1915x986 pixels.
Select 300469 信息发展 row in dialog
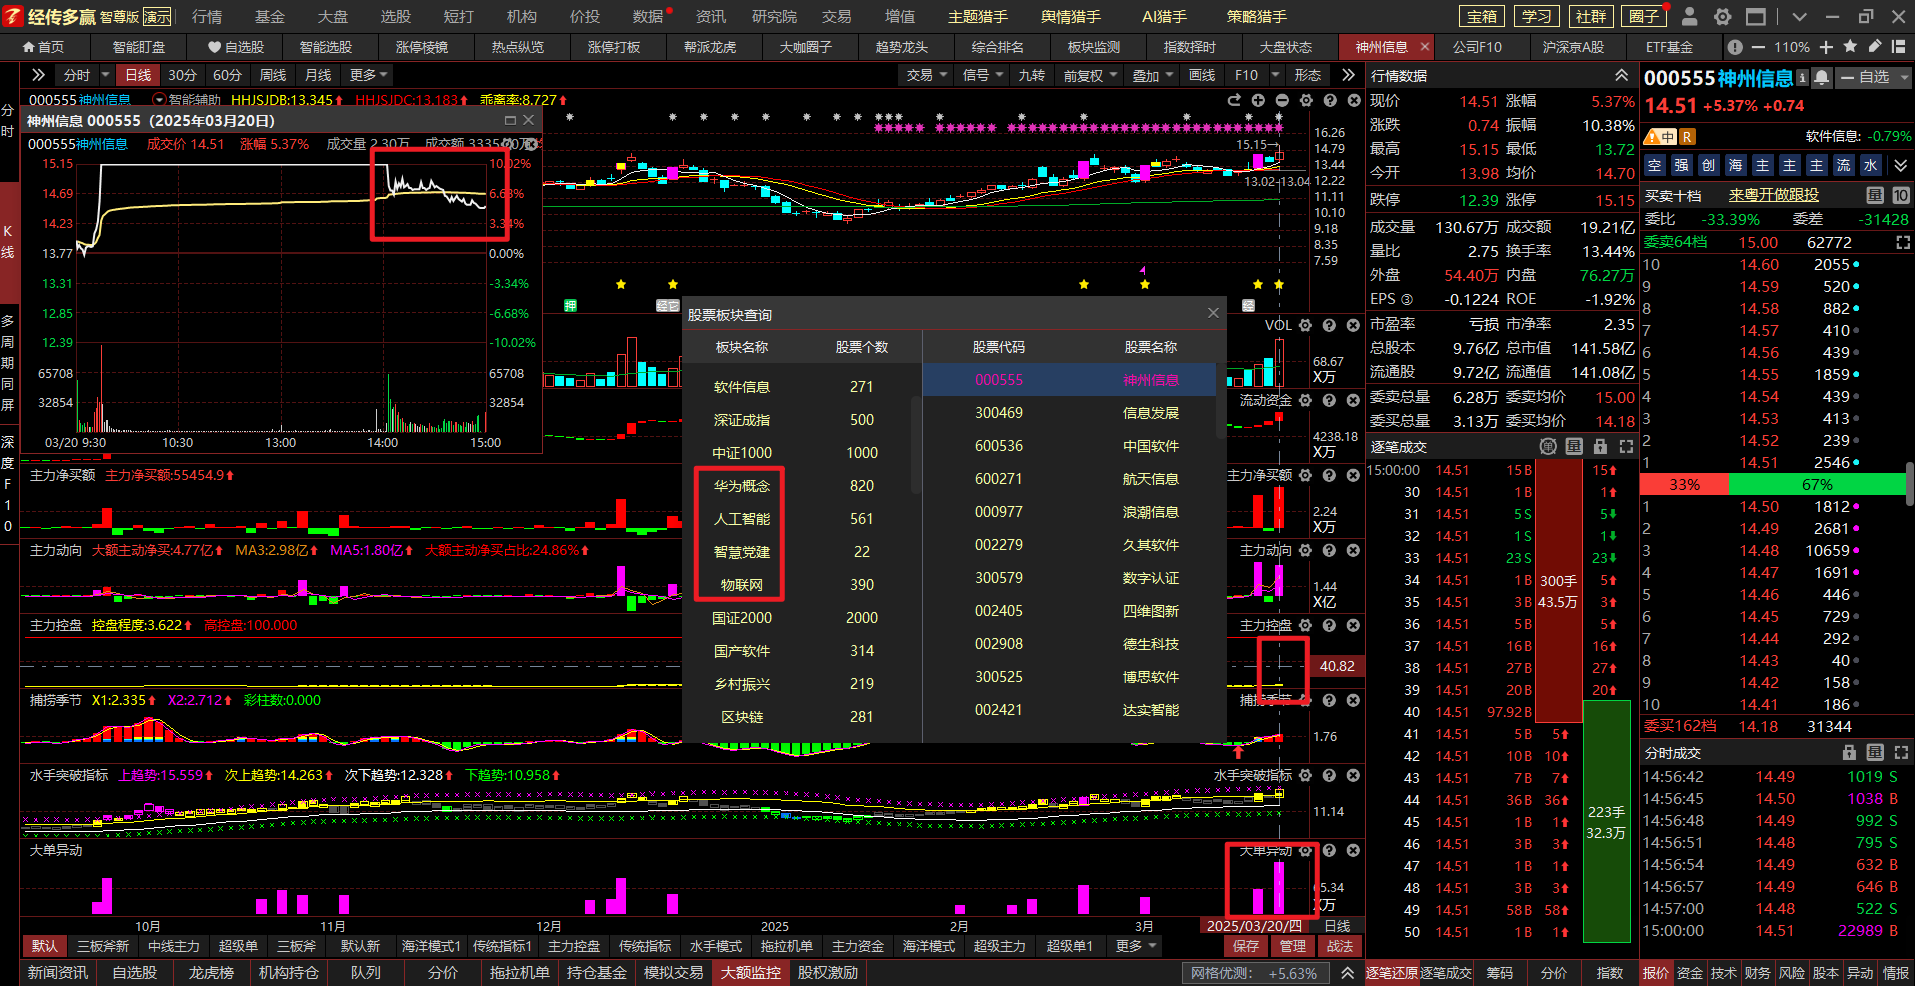pyautogui.click(x=1070, y=413)
